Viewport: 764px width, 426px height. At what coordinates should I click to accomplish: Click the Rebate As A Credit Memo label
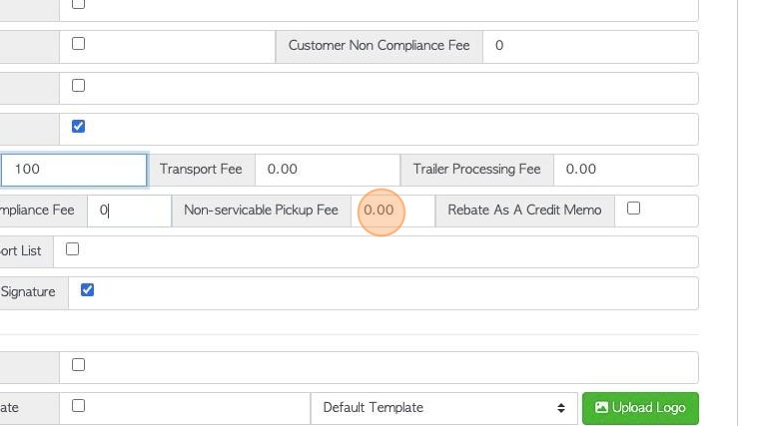524,210
